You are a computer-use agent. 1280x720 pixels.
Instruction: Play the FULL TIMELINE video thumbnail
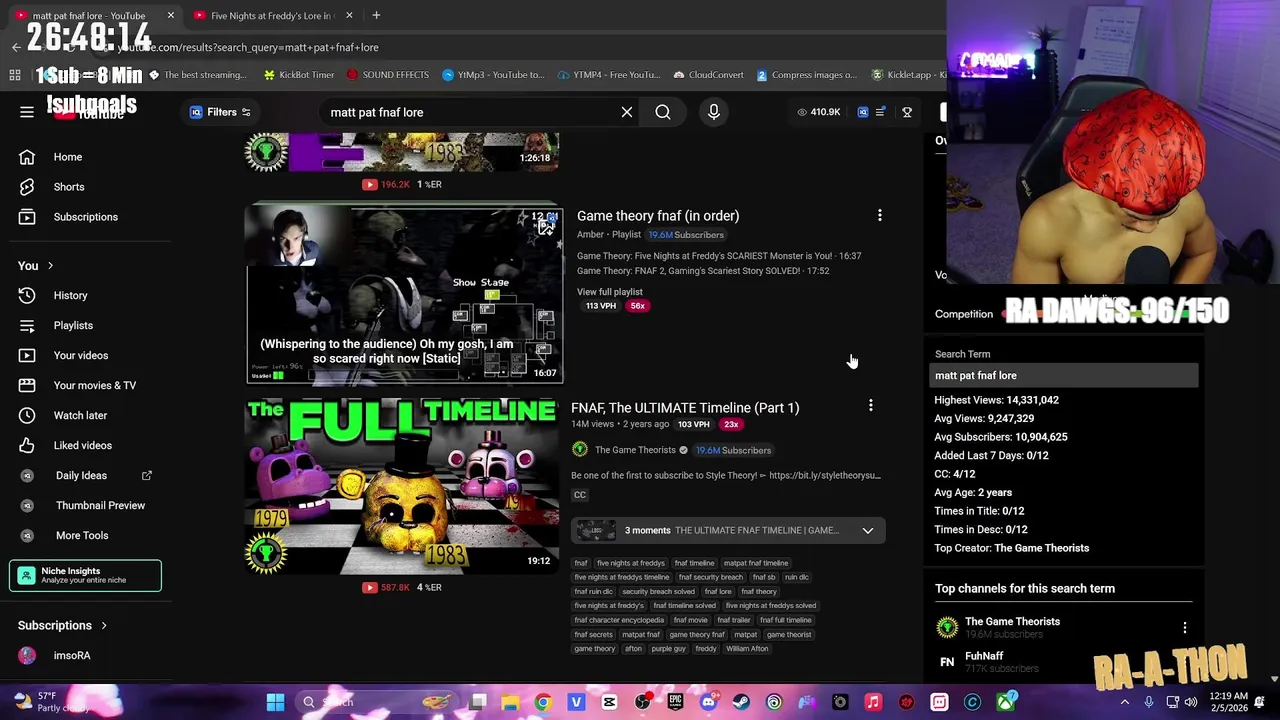click(402, 486)
